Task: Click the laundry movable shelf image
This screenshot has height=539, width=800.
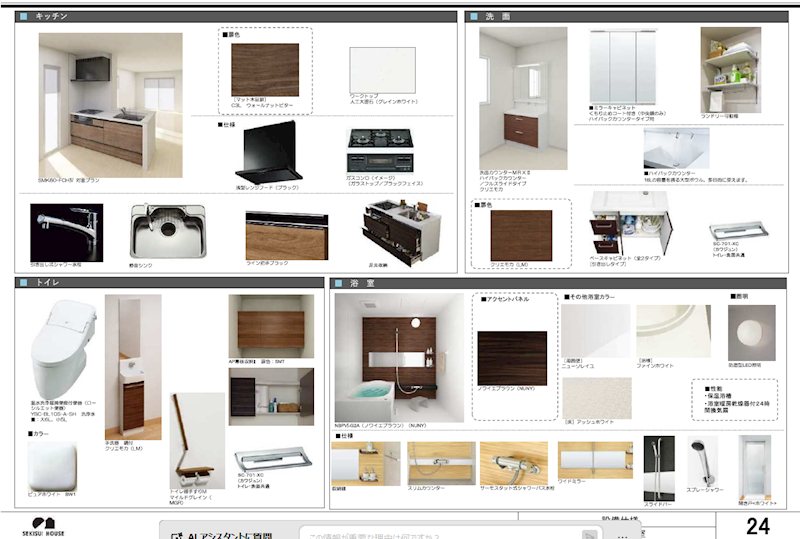Action: [731, 70]
